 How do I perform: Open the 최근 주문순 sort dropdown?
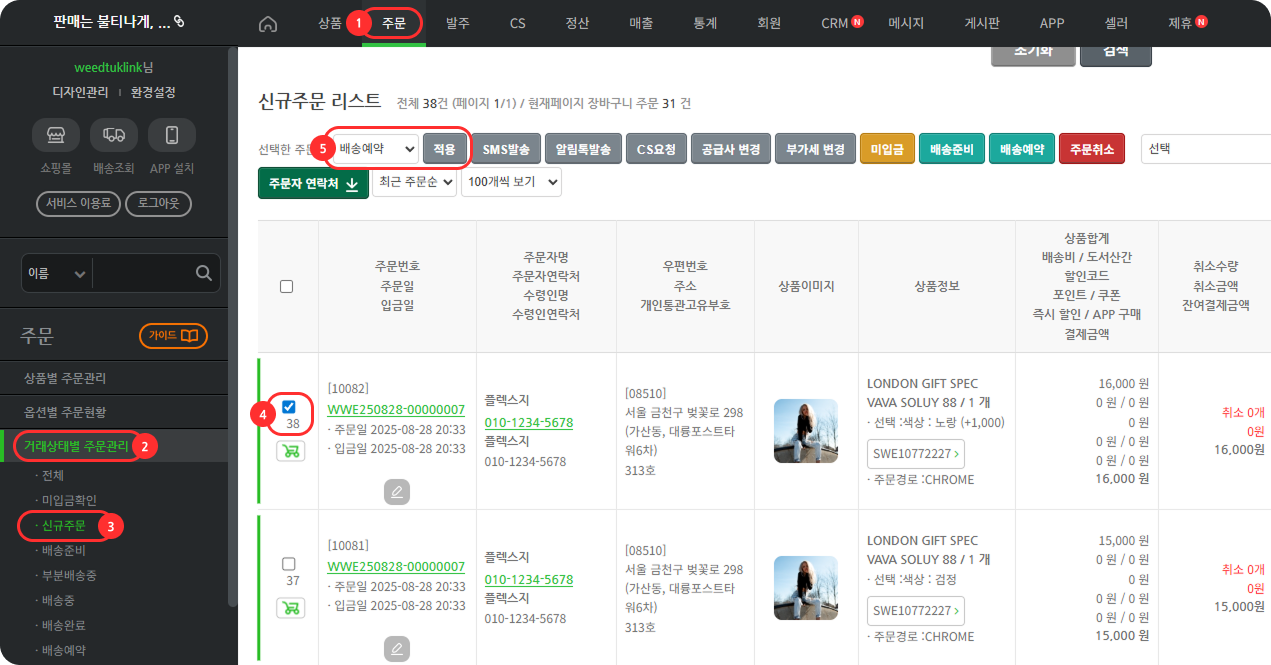tap(414, 182)
